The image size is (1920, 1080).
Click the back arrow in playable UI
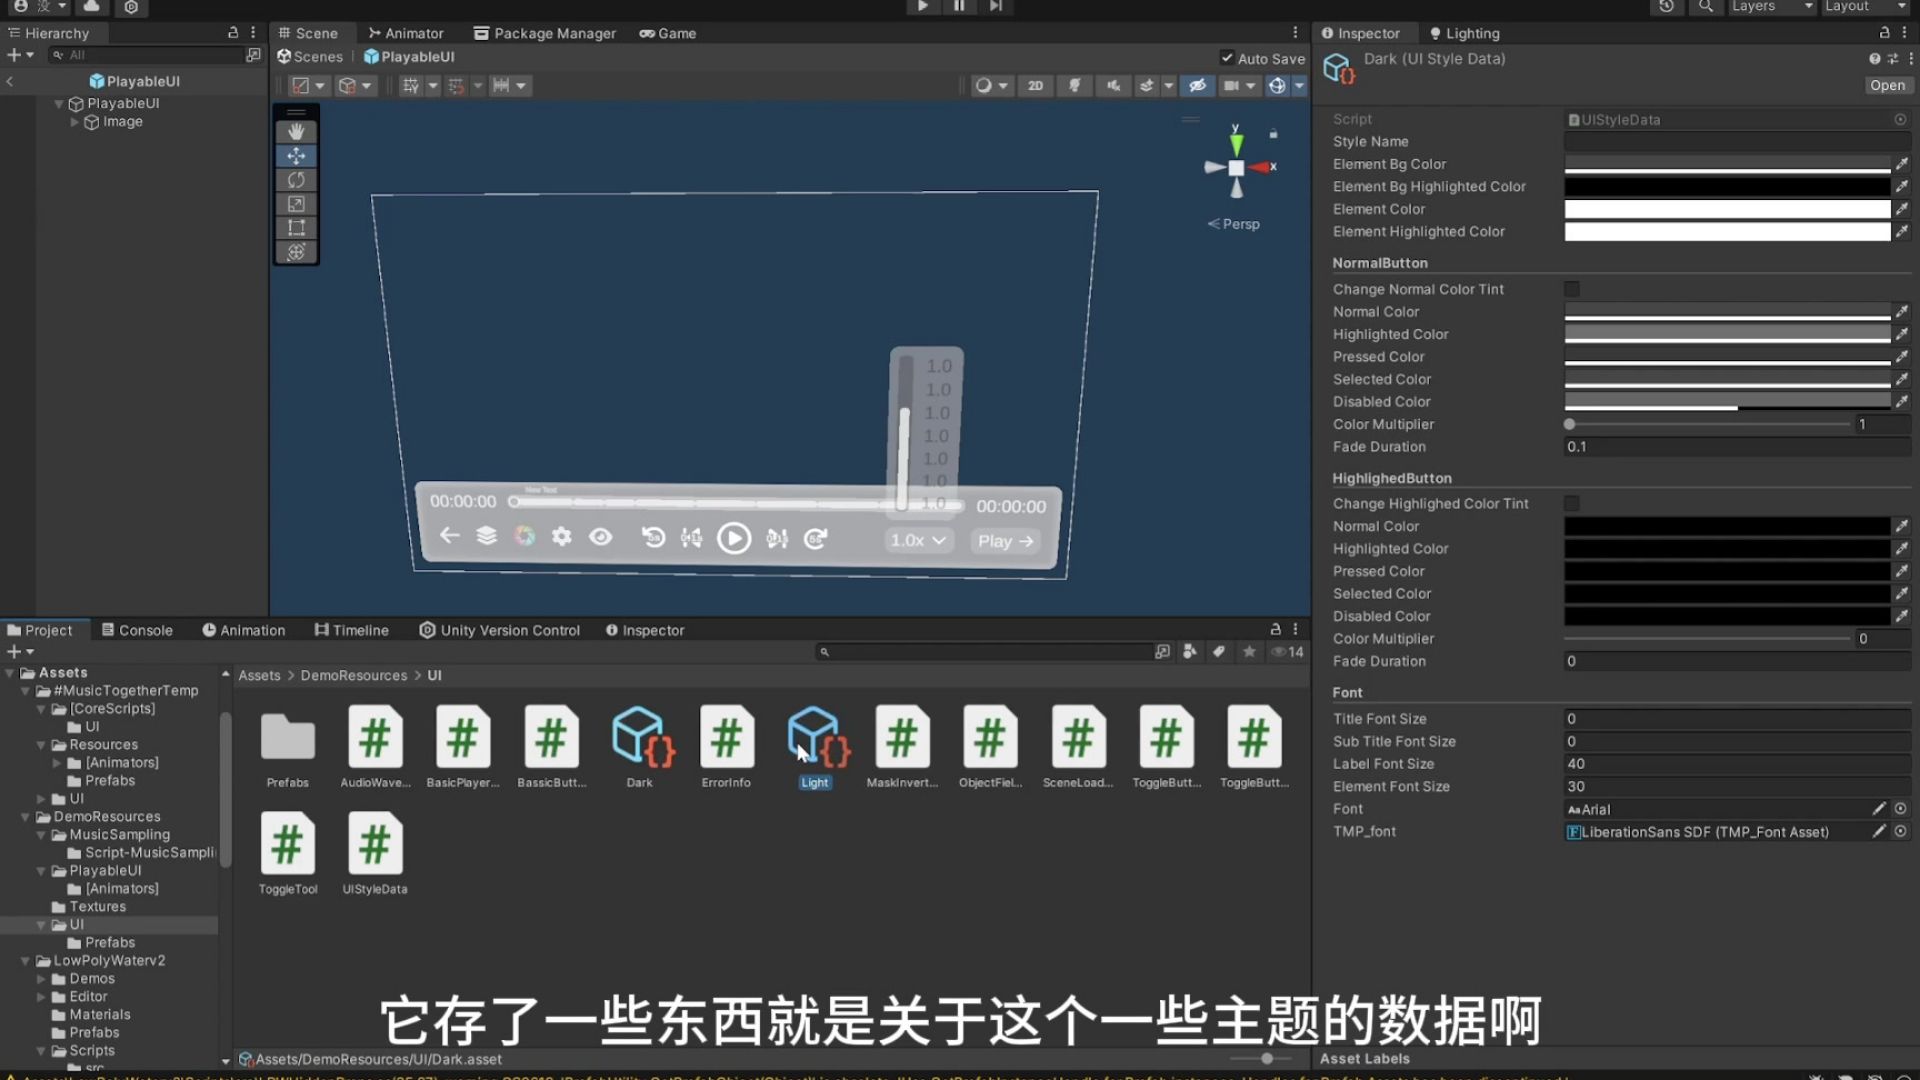[x=450, y=535]
